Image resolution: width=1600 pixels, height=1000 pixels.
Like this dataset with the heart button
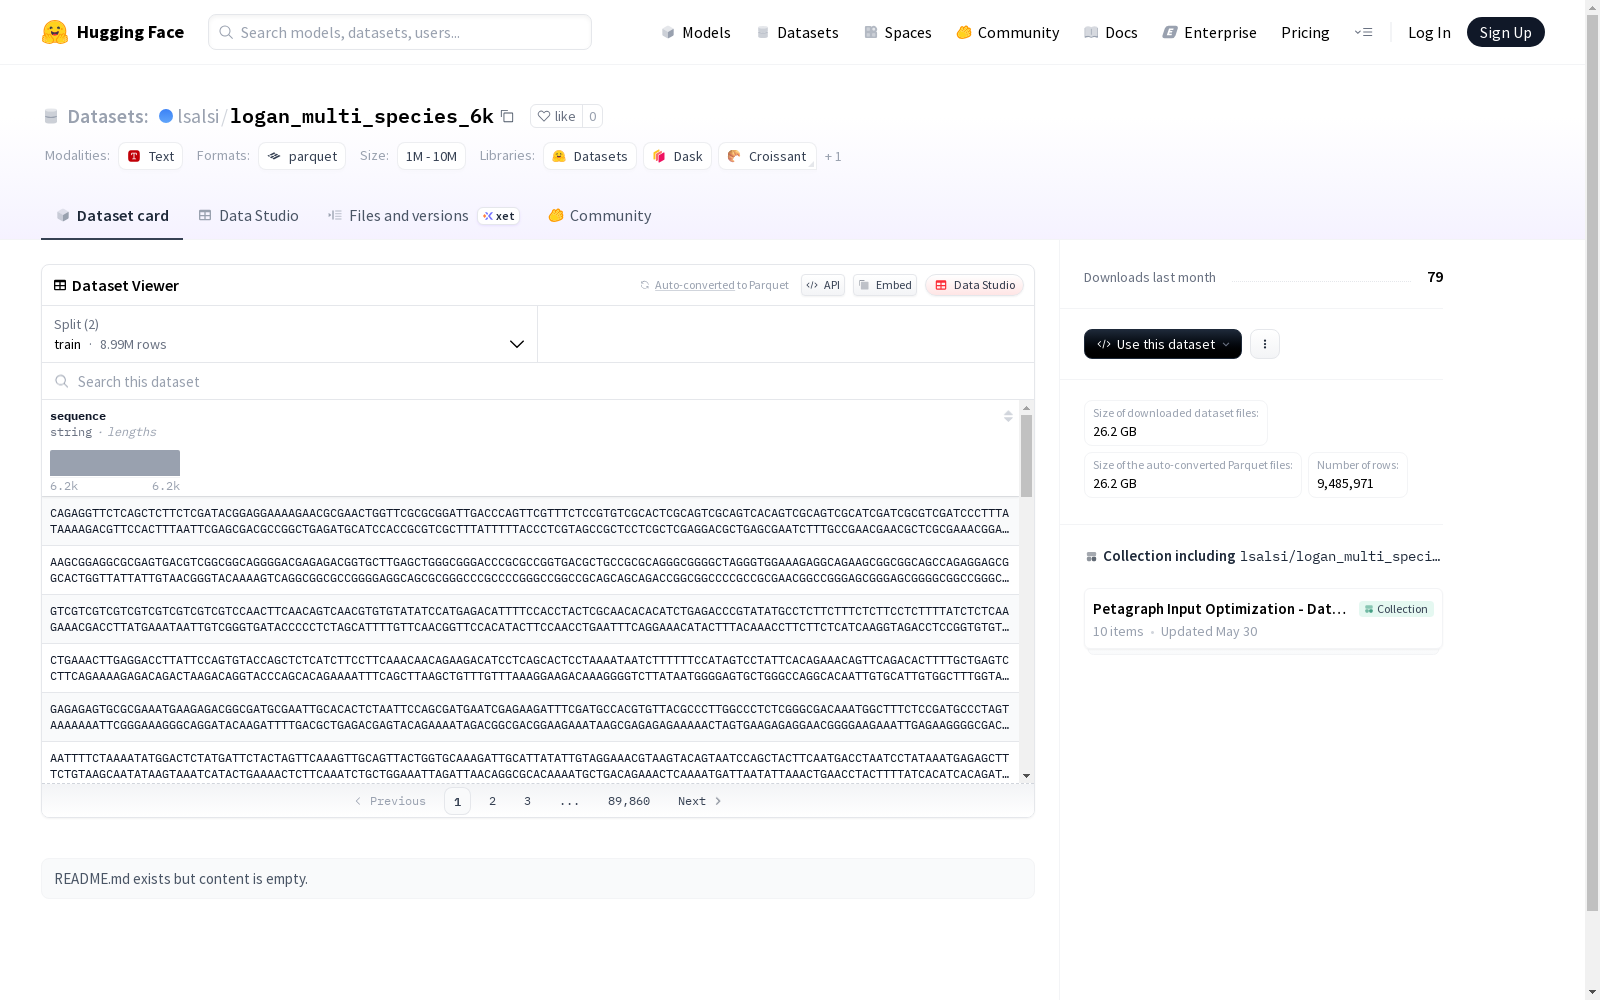(x=557, y=116)
